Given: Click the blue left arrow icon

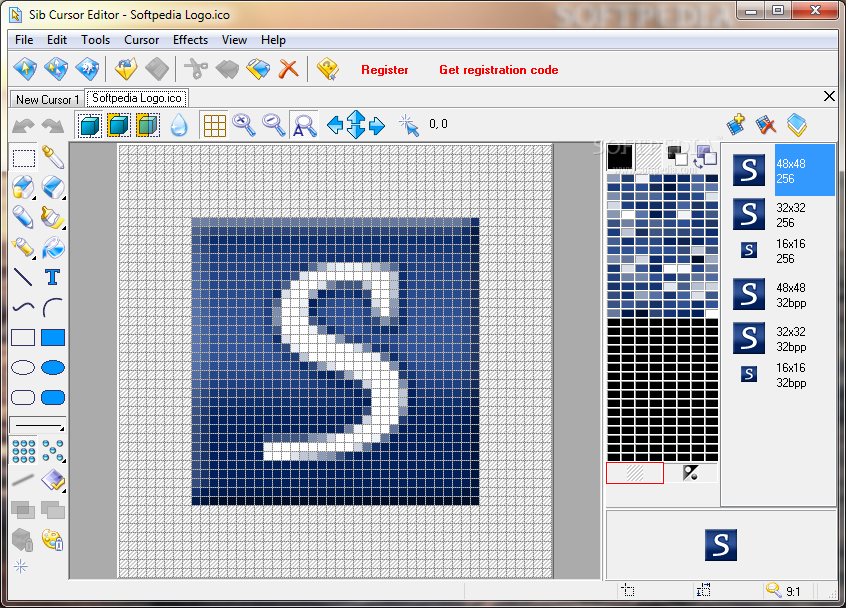Looking at the screenshot, I should point(335,125).
